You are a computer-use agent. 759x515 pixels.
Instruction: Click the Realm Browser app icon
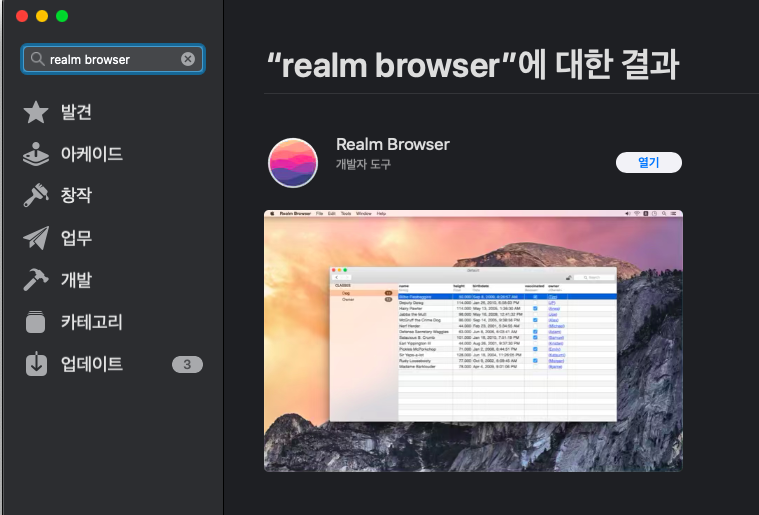click(x=293, y=163)
